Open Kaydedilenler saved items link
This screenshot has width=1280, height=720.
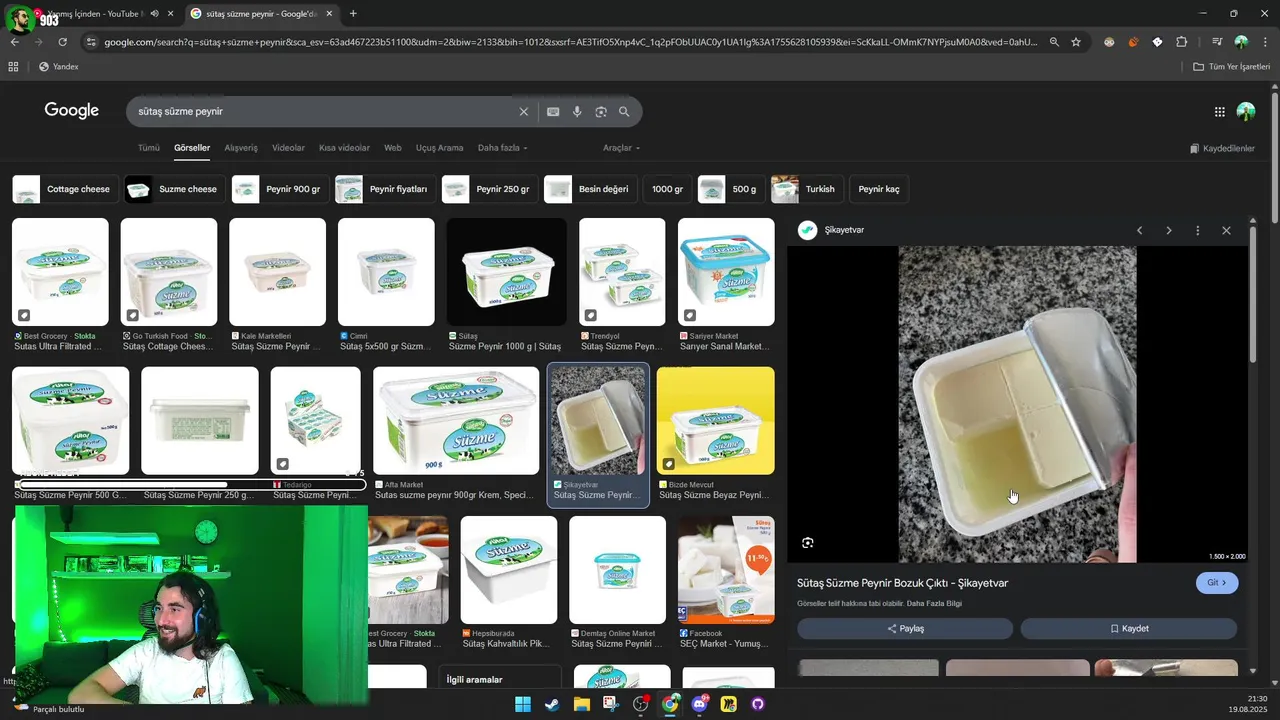click(1222, 148)
